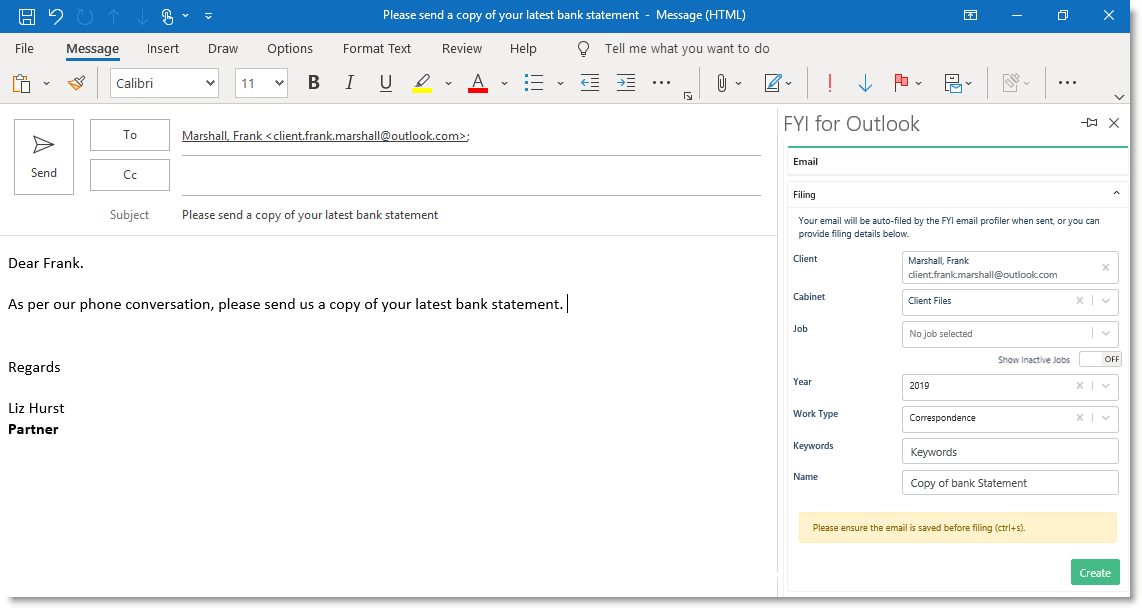Viewport: 1142px width, 609px height.
Task: Open formatting dialog launcher
Action: click(x=688, y=96)
